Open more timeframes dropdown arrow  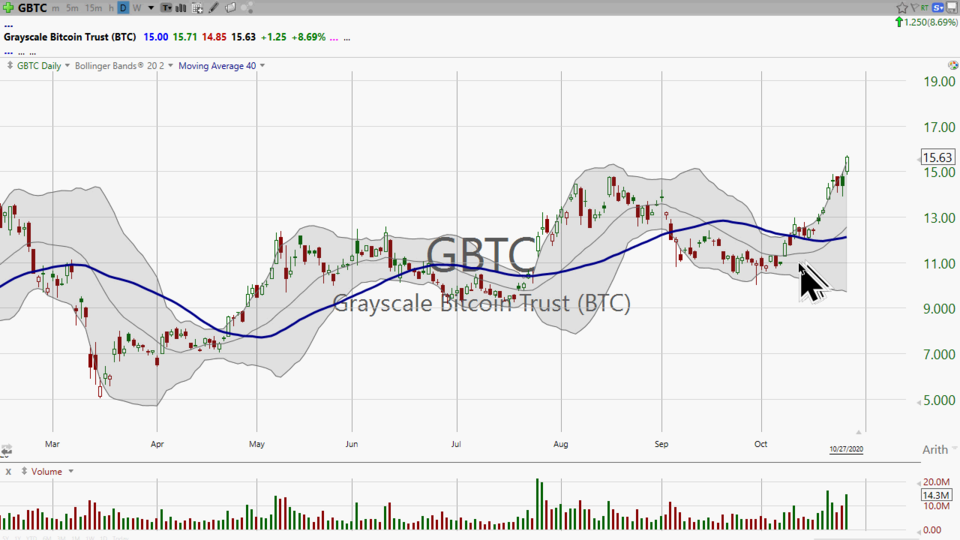pos(151,8)
